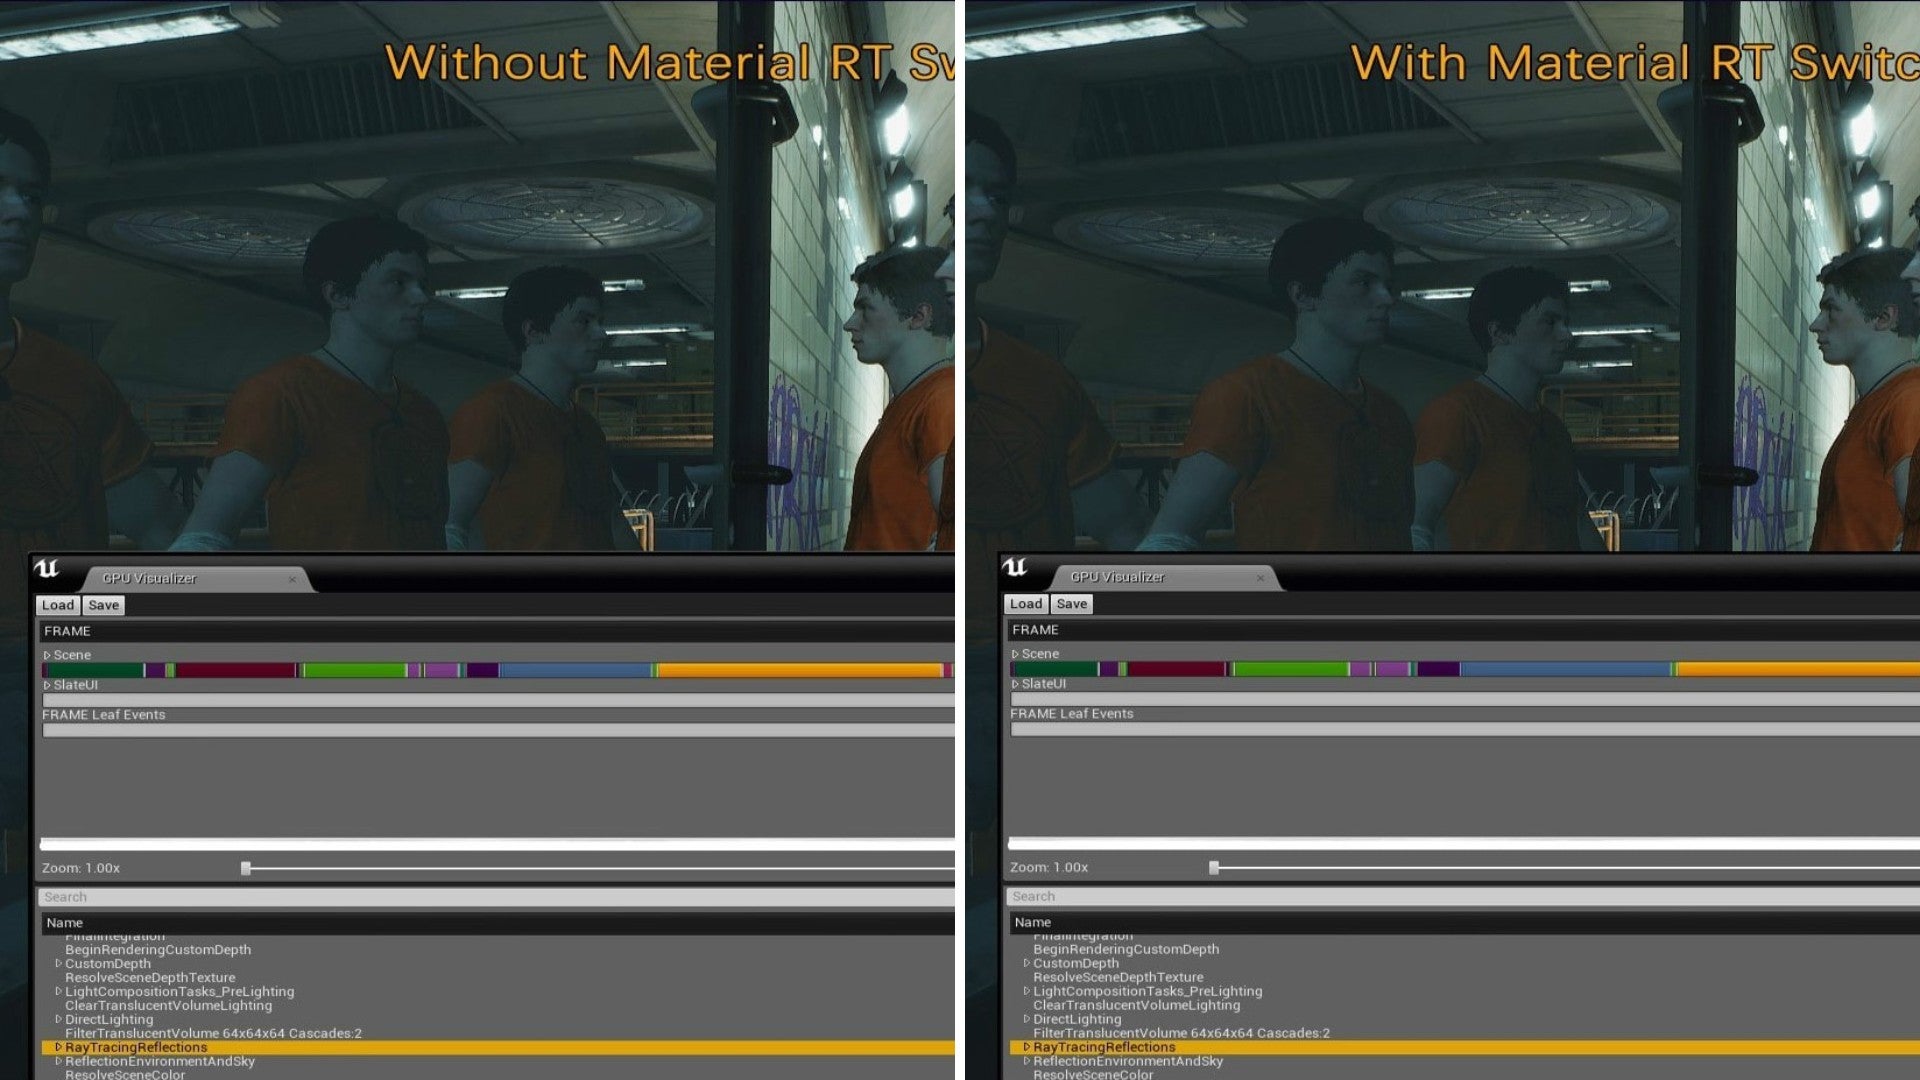This screenshot has width=1920, height=1080.
Task: Select ClearTranslucentVolumeLighting in right list
Action: coord(1136,1006)
